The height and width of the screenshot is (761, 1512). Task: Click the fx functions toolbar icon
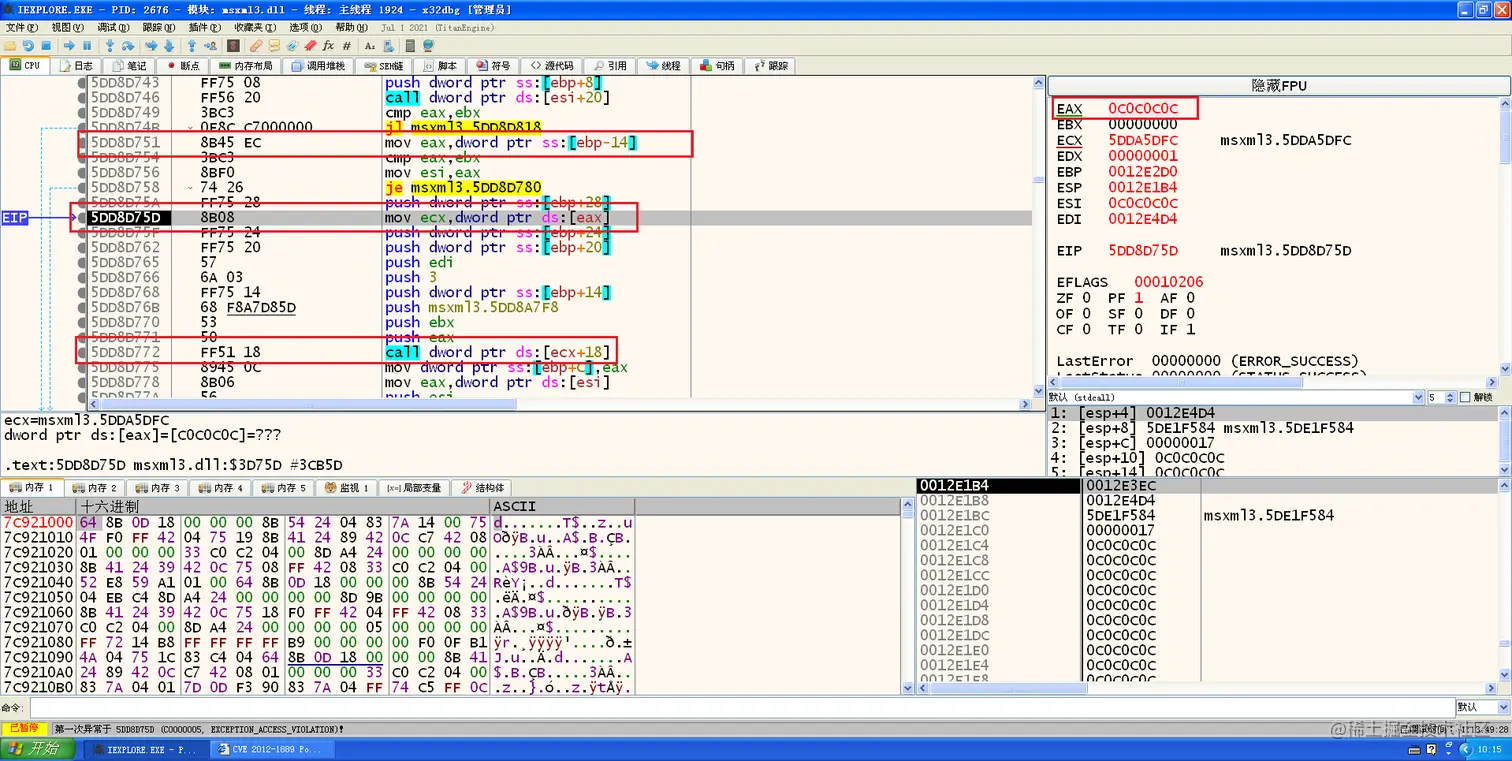pyautogui.click(x=329, y=46)
